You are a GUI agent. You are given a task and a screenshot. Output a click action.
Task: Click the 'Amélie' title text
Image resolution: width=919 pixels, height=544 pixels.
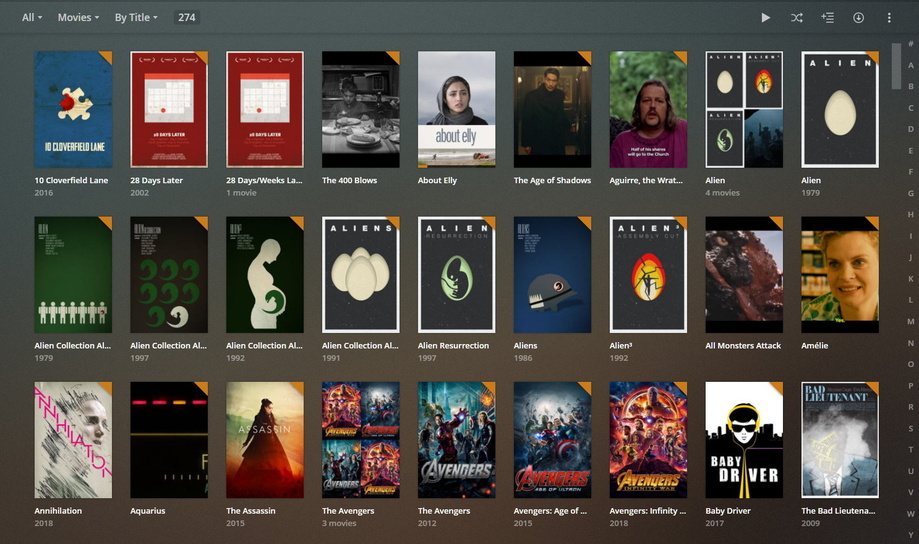pyautogui.click(x=815, y=346)
